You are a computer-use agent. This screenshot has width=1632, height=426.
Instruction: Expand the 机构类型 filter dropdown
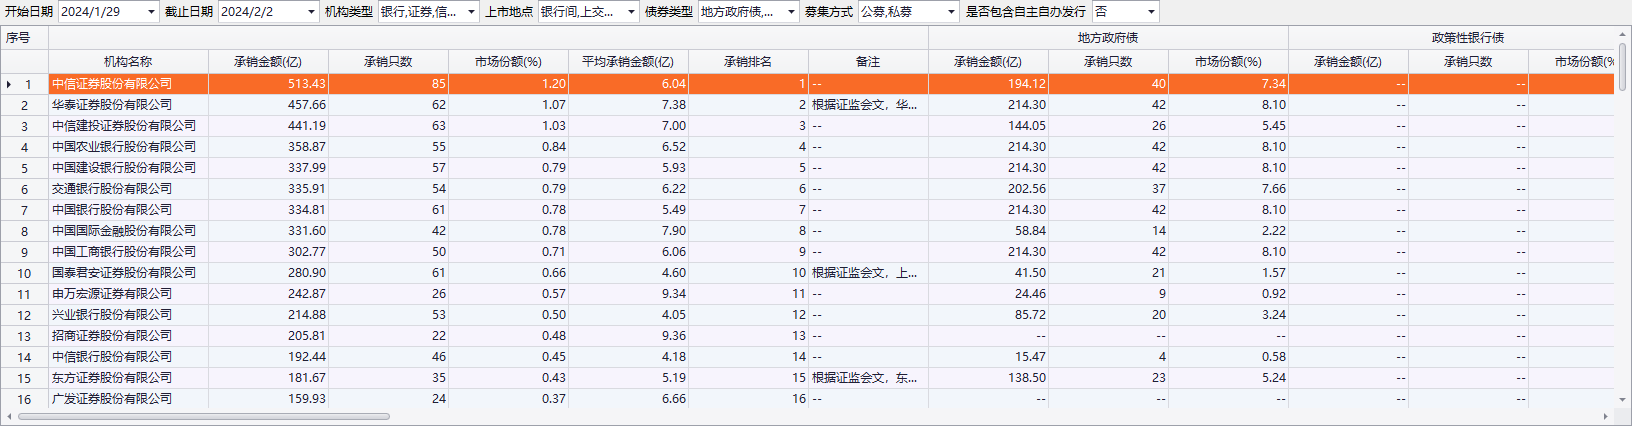pos(471,12)
